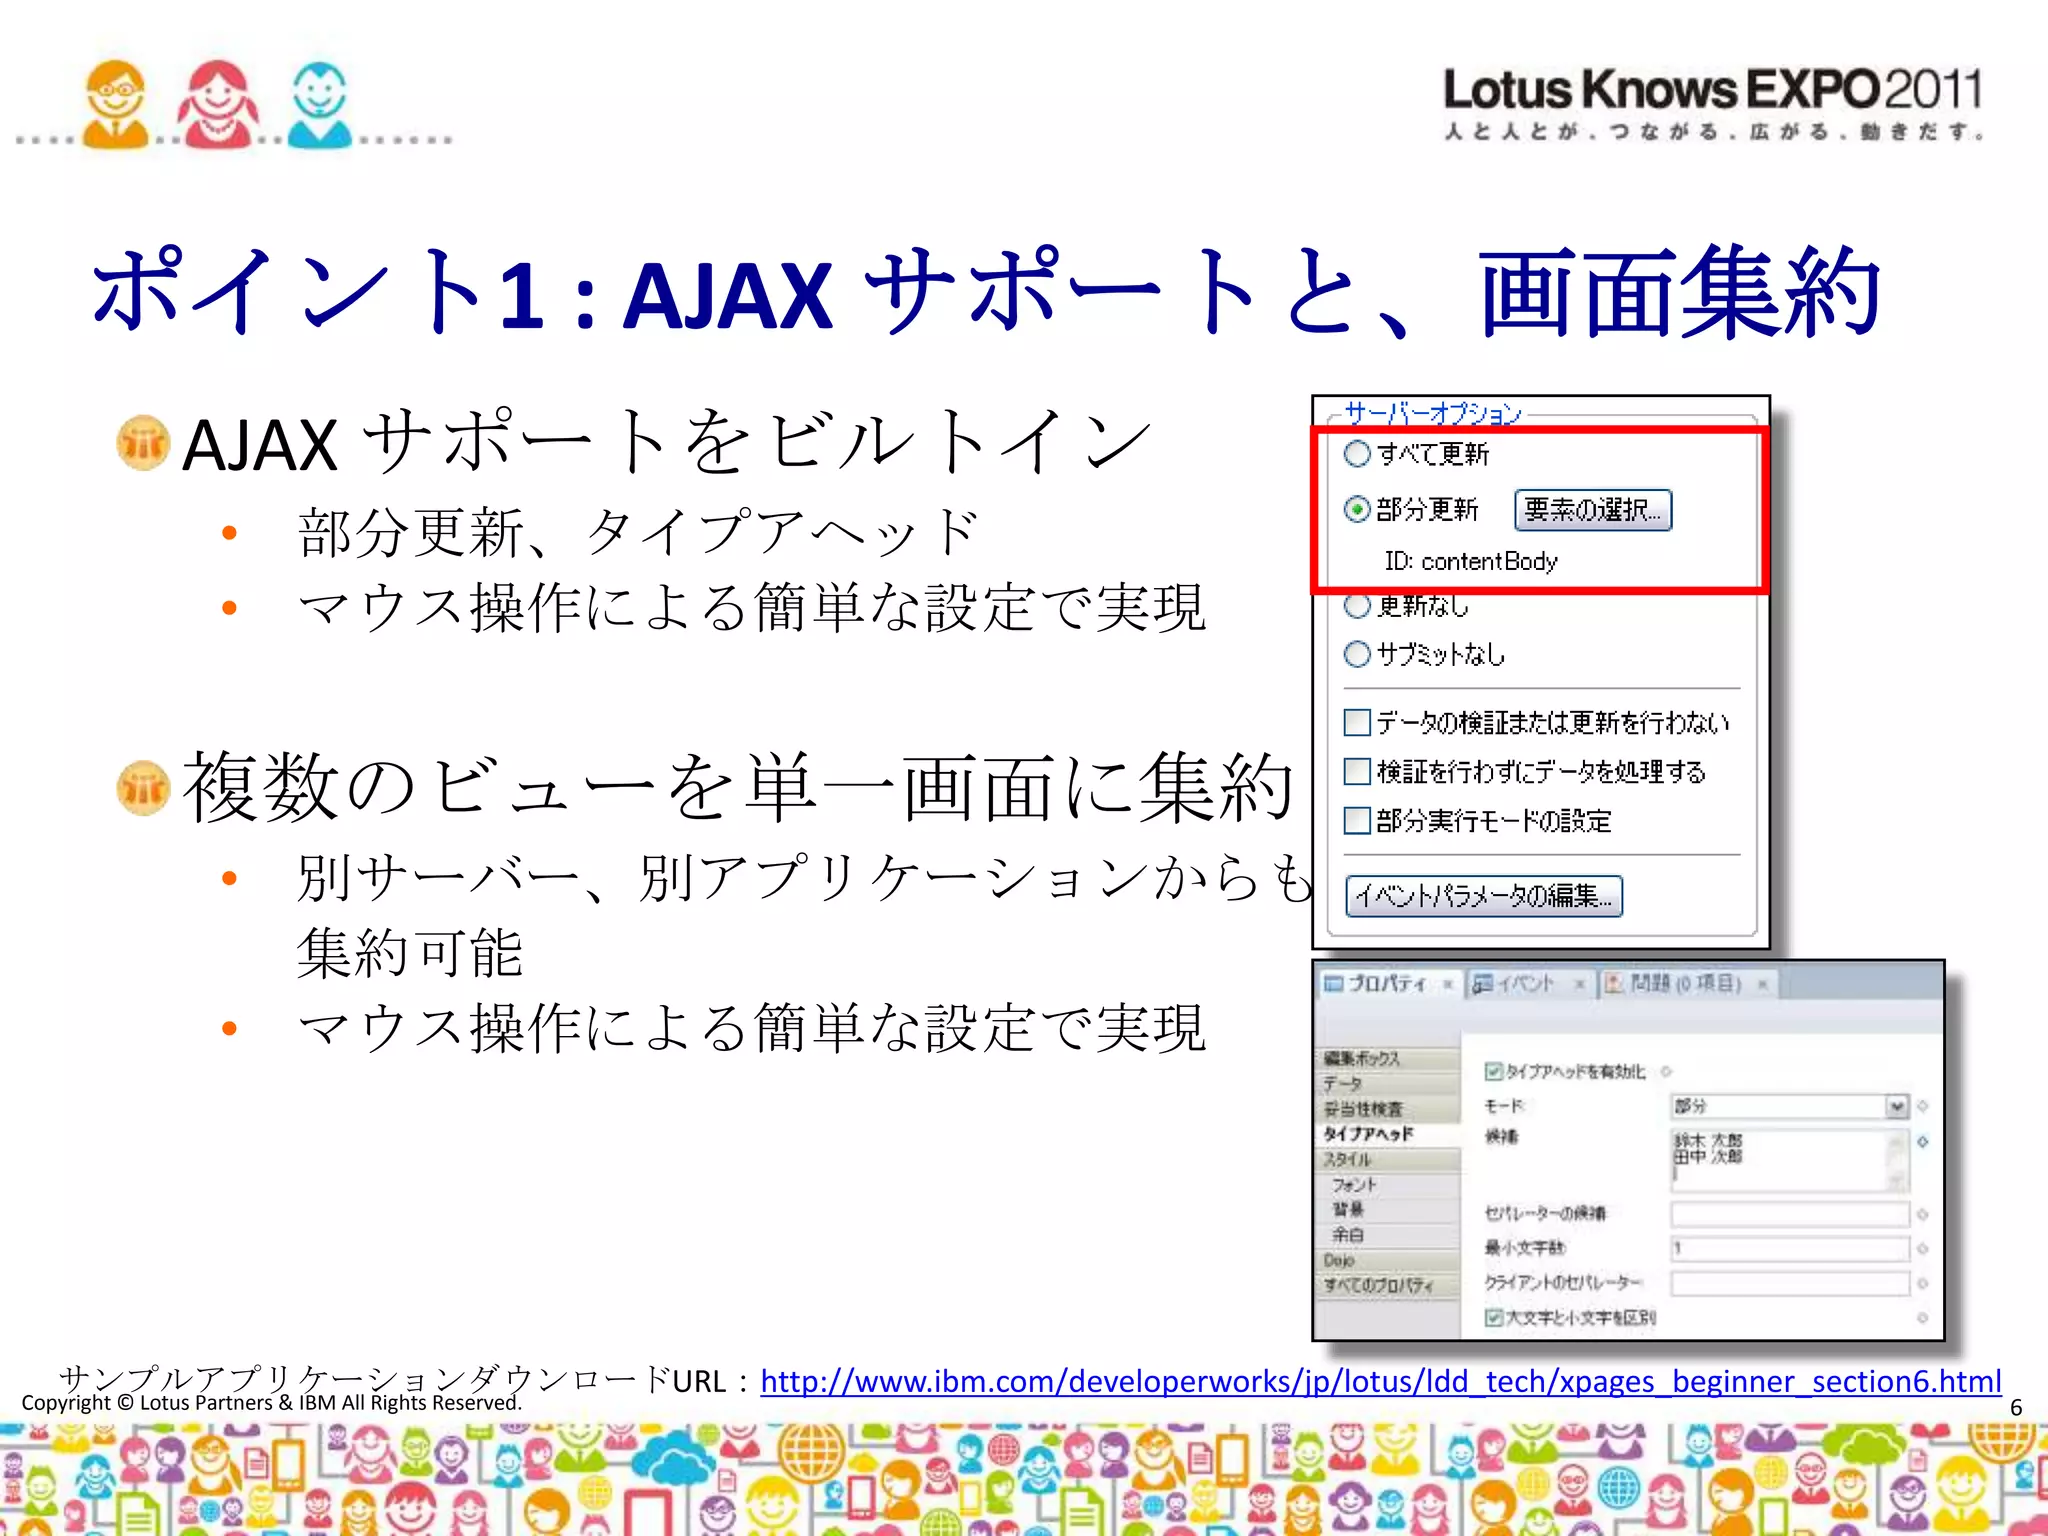Select 編集ボックス in the properties sidebar
Screen dimensions: 2048x1536
[1390, 1058]
